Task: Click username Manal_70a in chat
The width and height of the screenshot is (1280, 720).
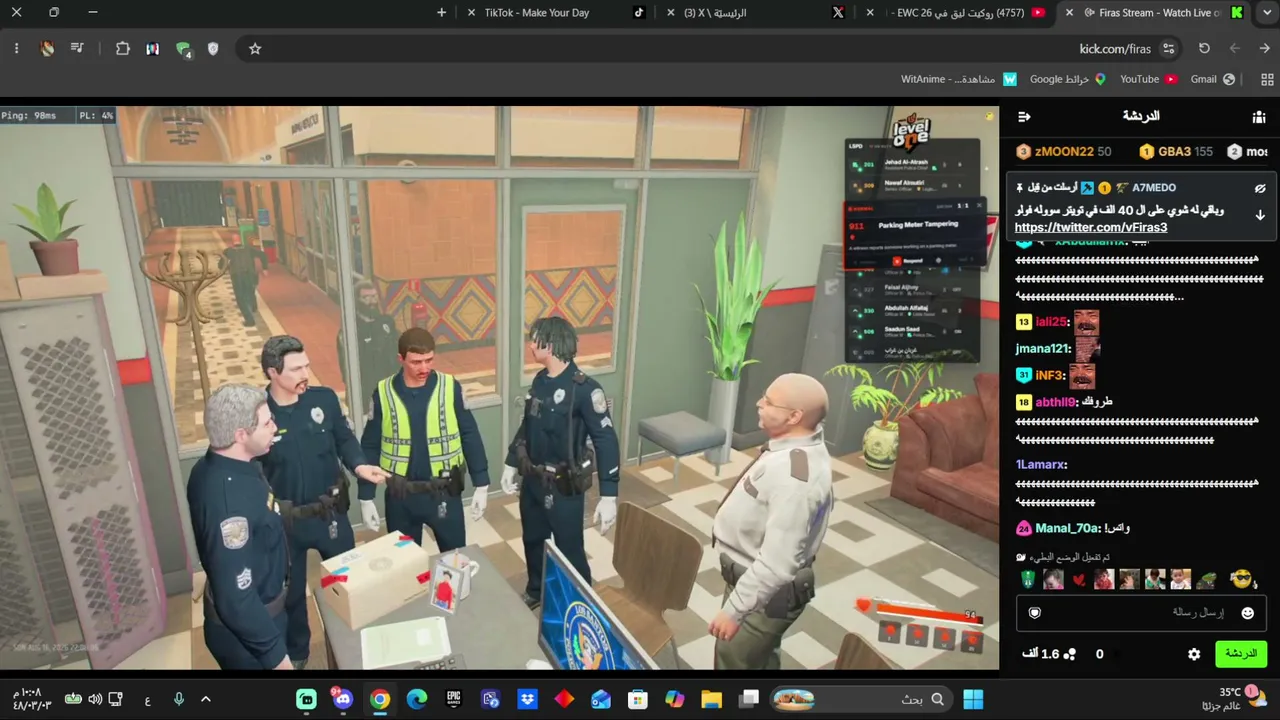Action: click(x=1067, y=528)
